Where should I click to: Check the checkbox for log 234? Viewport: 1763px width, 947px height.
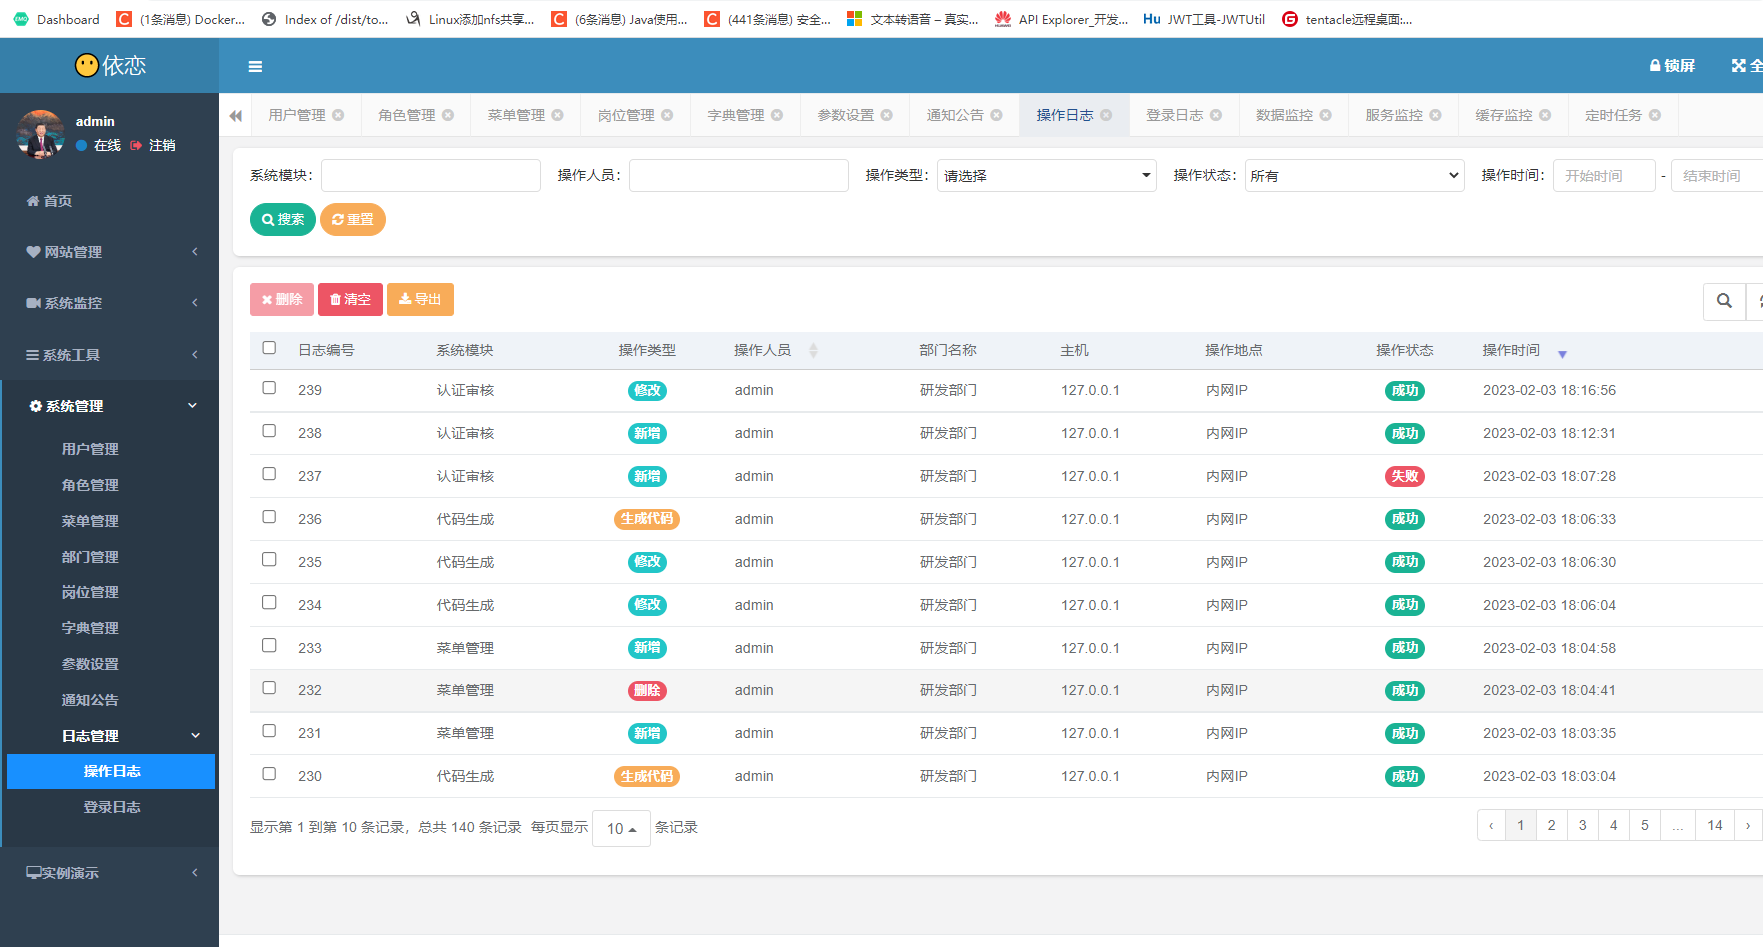[x=269, y=603]
